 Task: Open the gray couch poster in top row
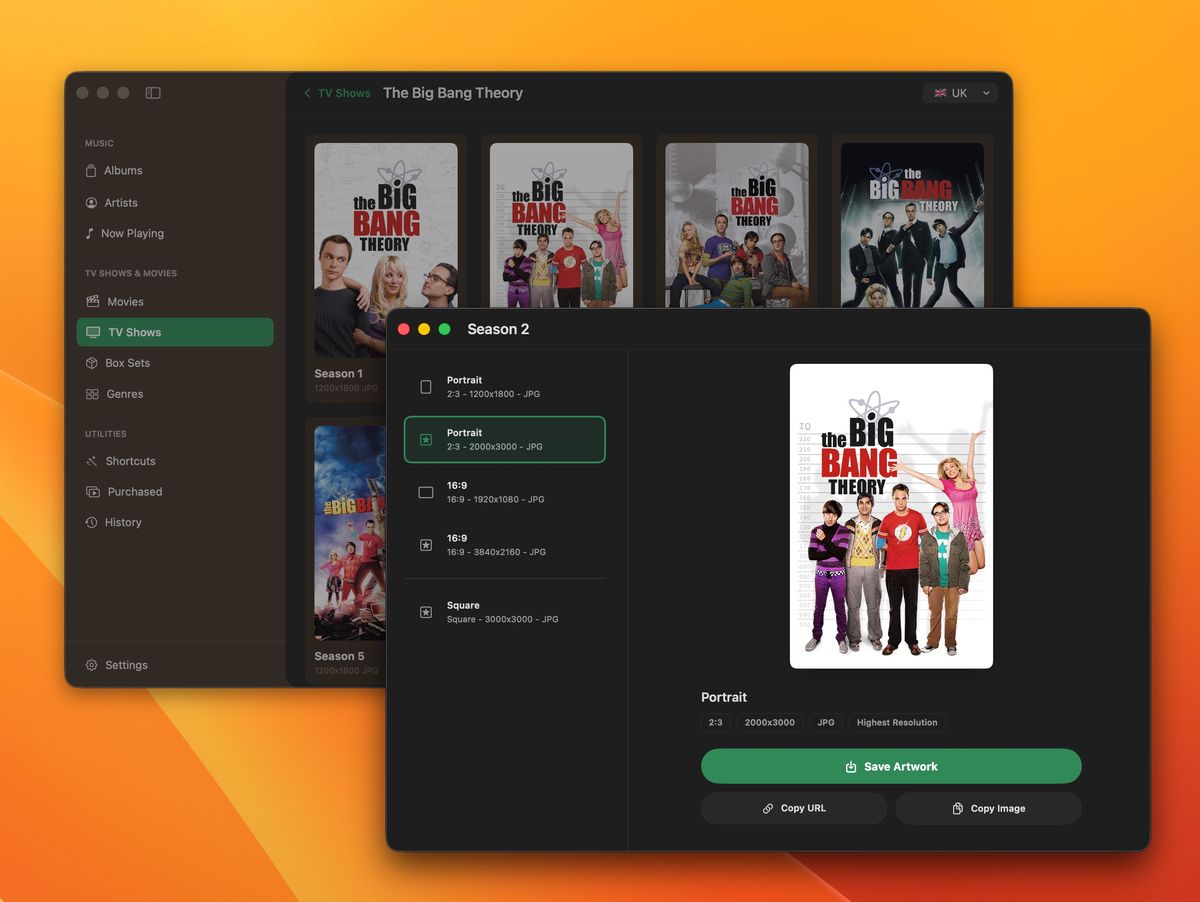pos(737,225)
